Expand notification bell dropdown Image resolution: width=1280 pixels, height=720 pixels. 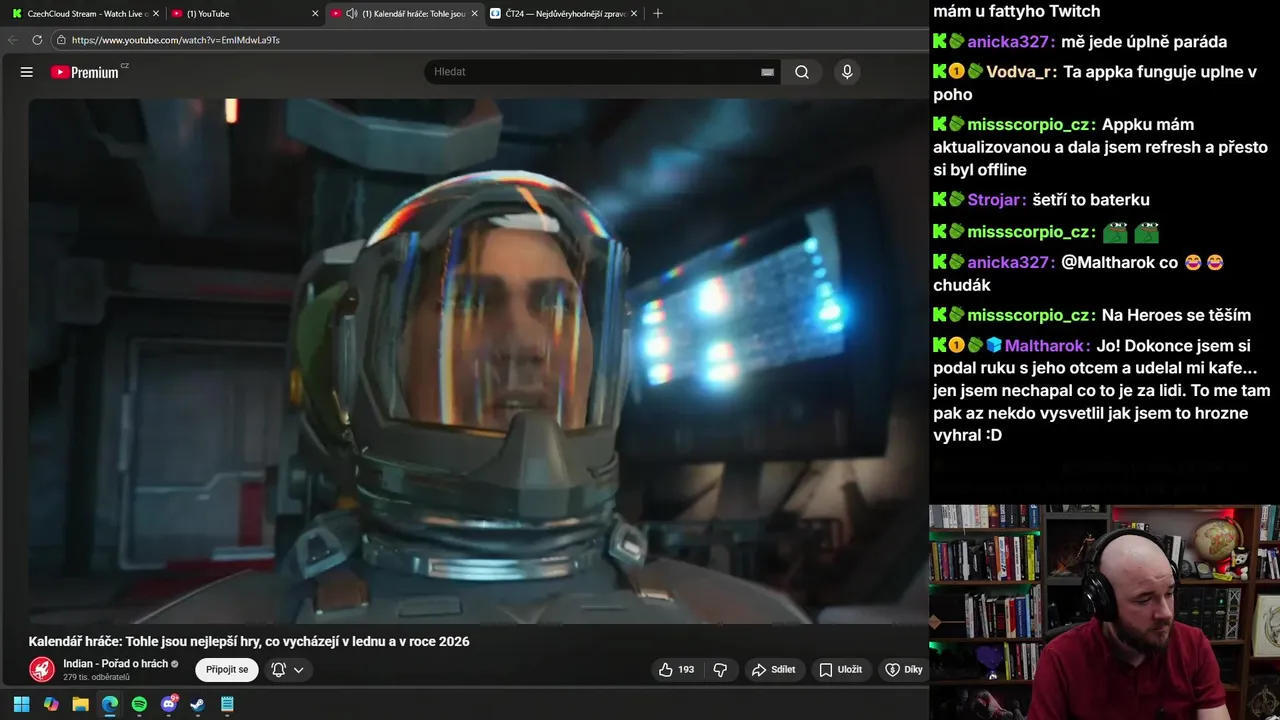point(287,669)
